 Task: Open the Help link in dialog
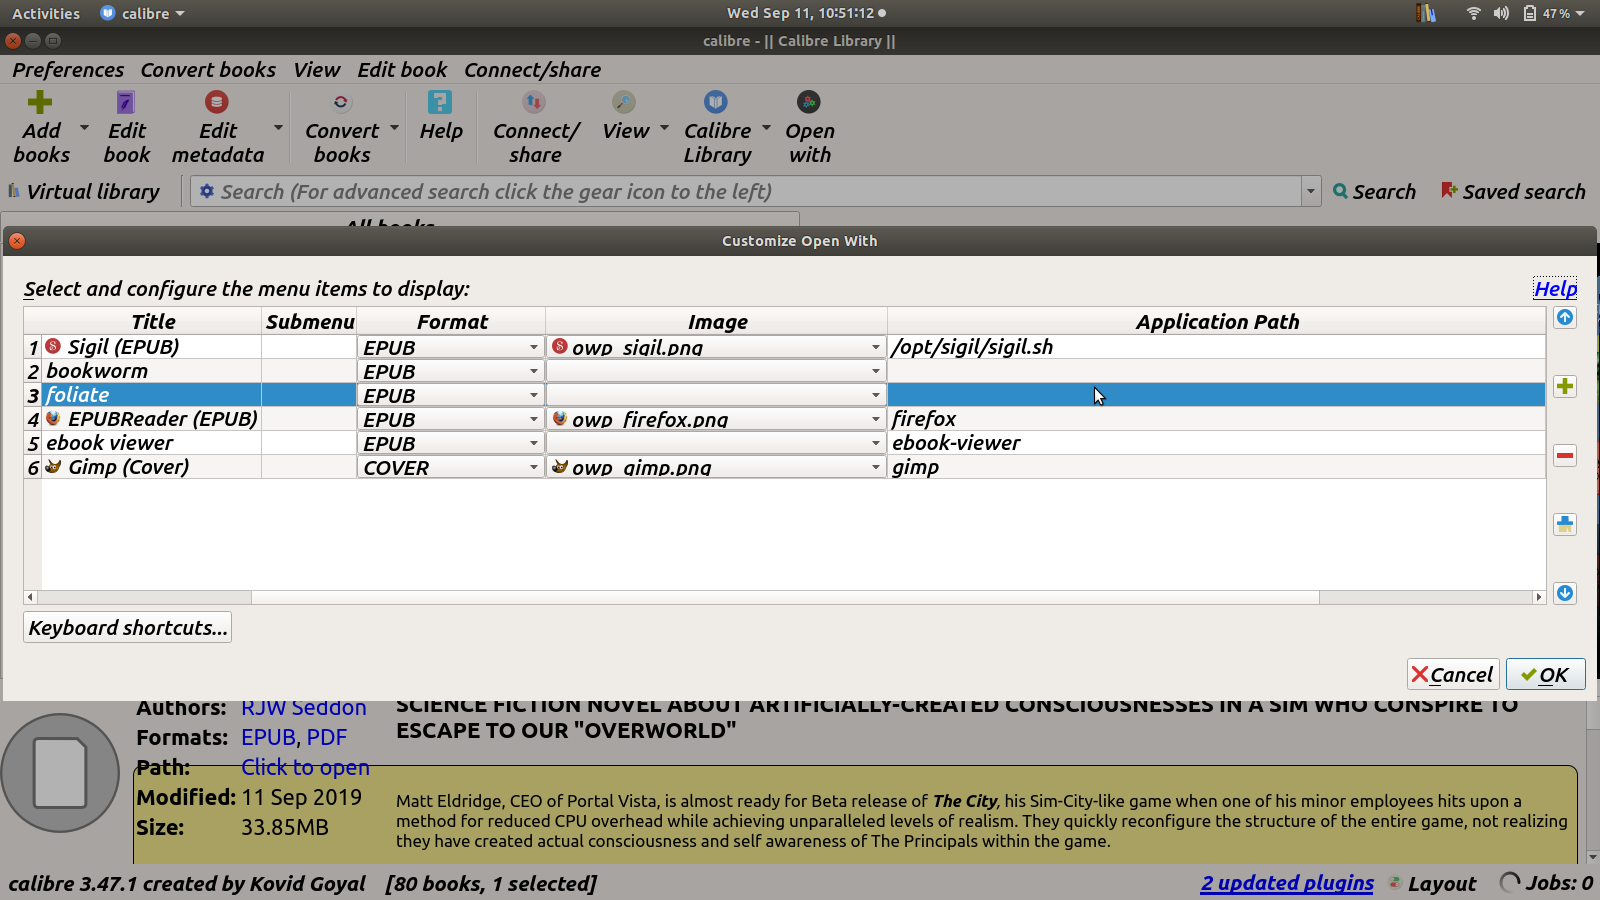coord(1555,289)
